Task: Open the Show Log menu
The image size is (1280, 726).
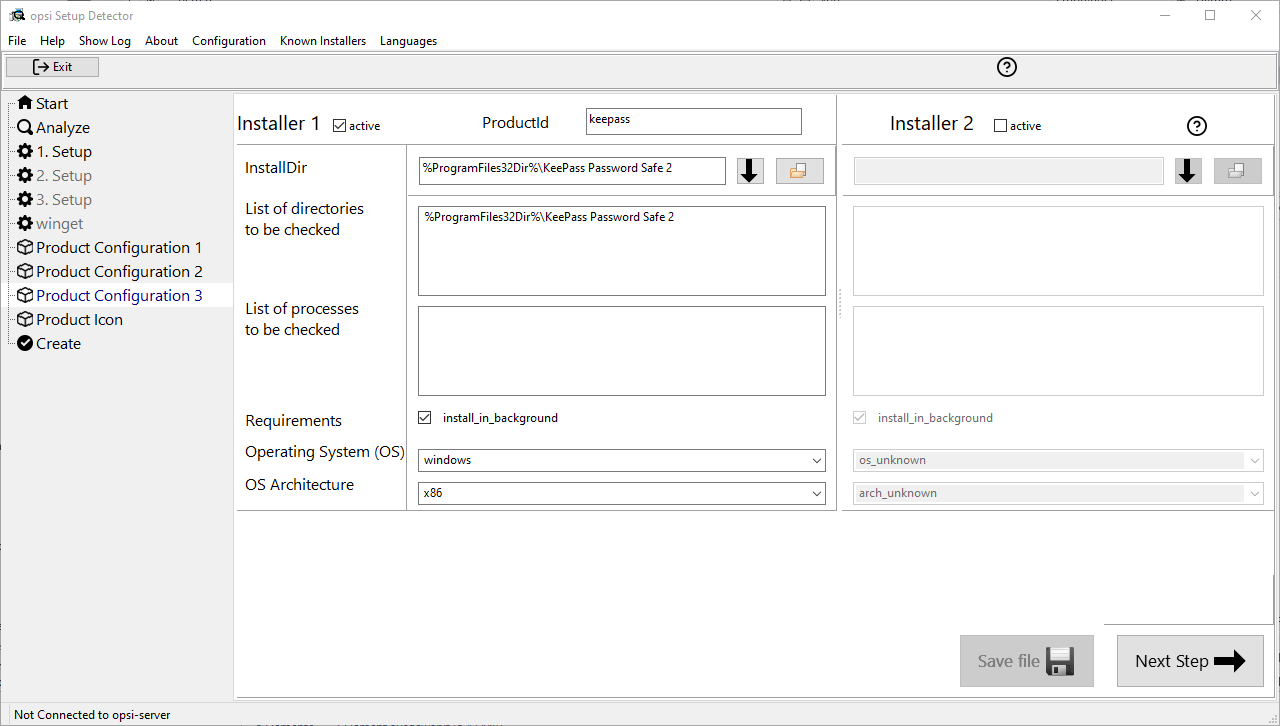Action: tap(105, 41)
